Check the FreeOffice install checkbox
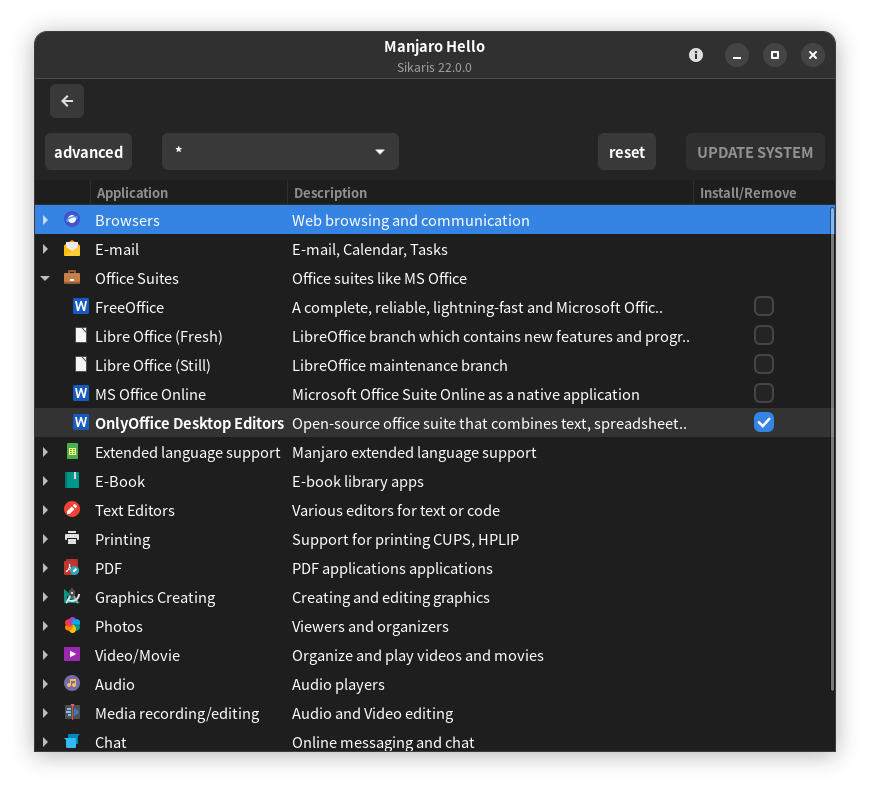The image size is (870, 789). click(764, 306)
